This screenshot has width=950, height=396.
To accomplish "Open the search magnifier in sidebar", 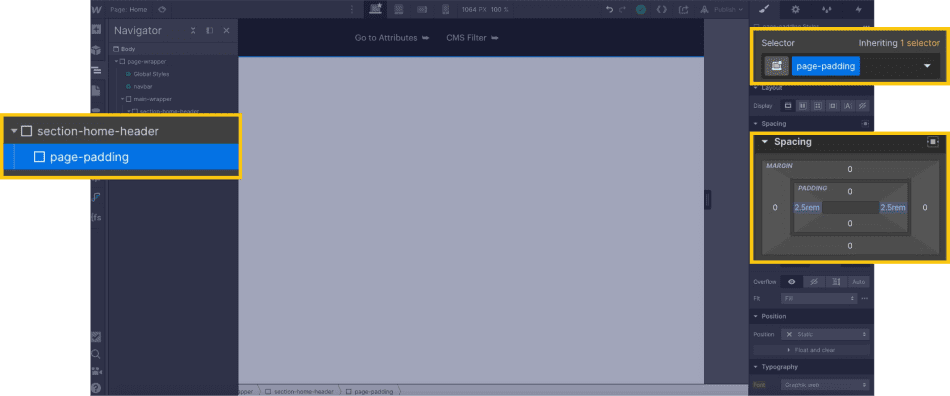I will [96, 354].
